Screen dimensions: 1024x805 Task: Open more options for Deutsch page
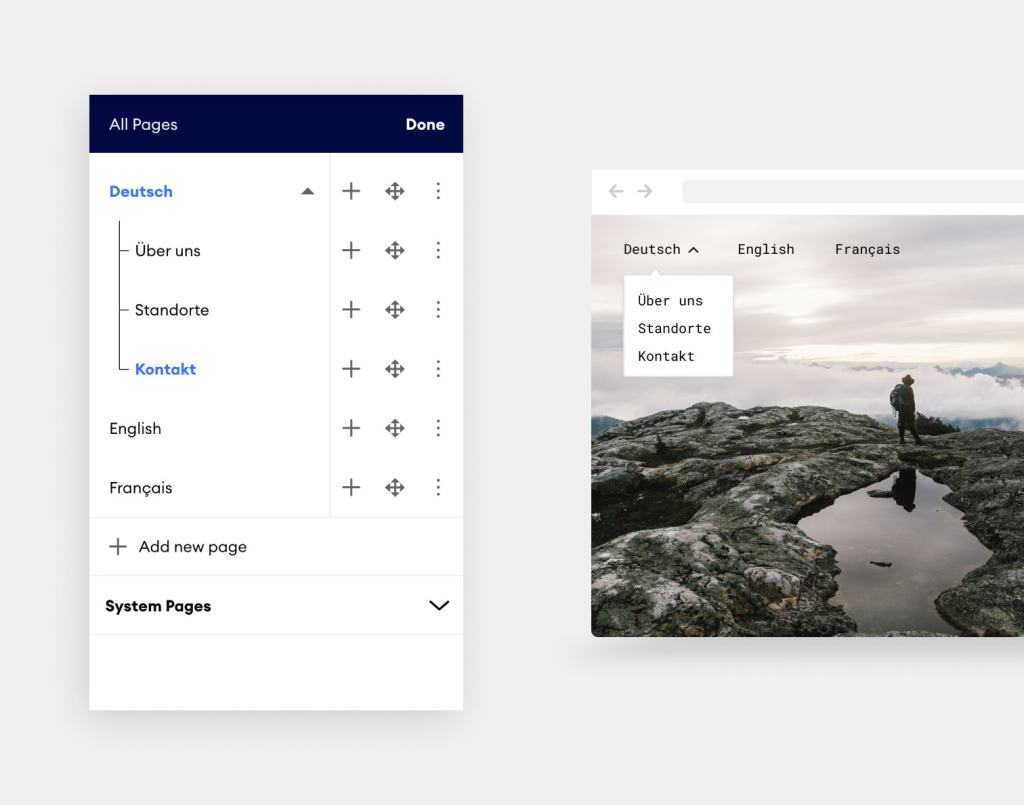click(x=438, y=191)
